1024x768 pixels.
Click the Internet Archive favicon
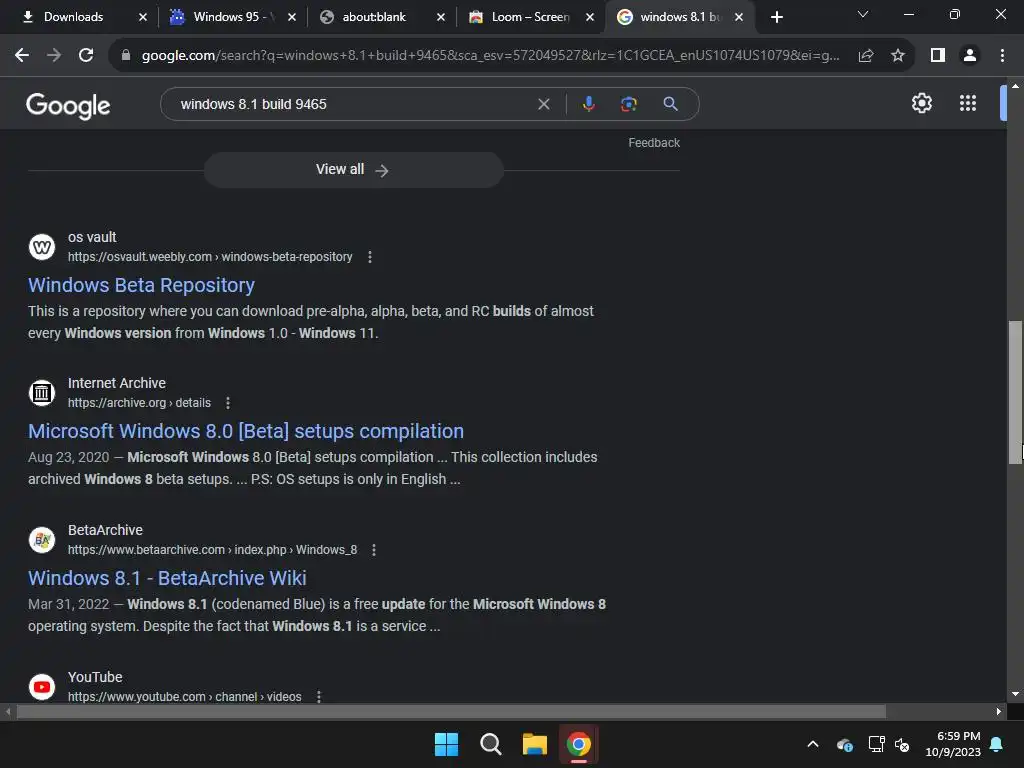[x=42, y=393]
